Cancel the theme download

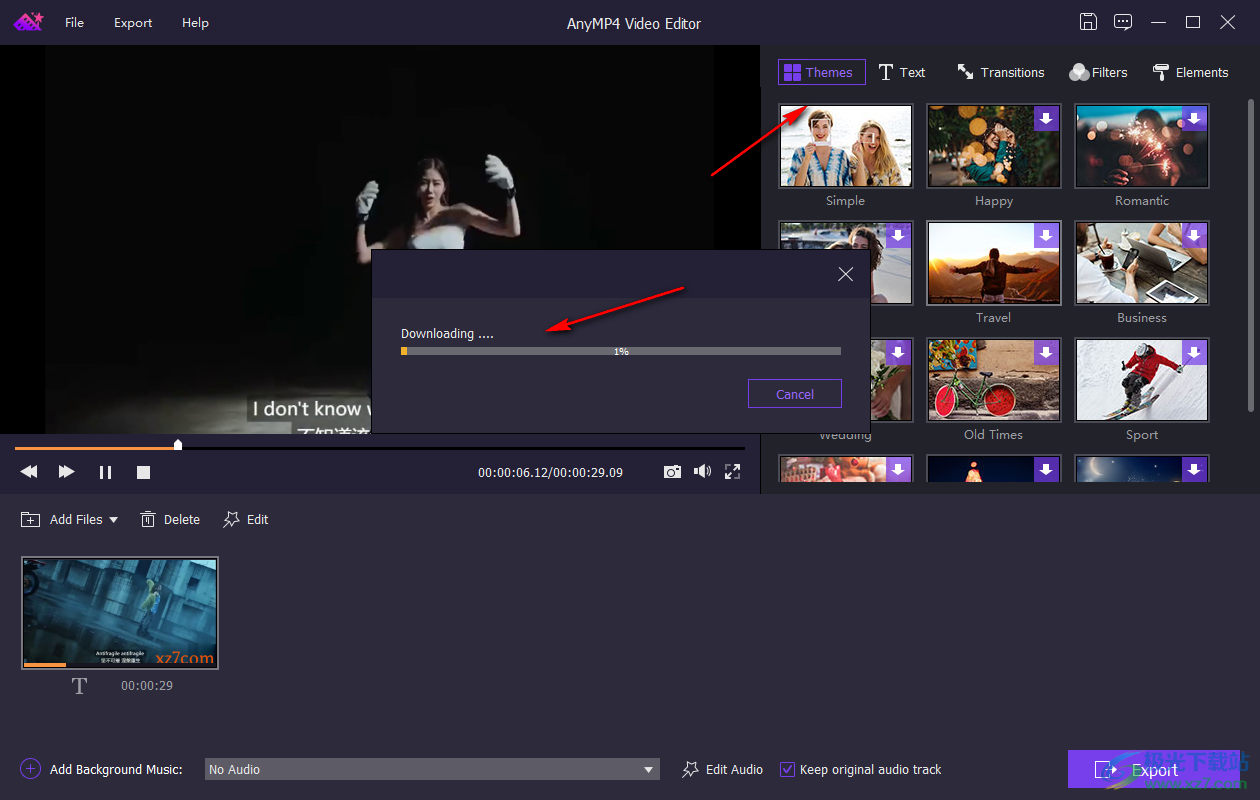(795, 394)
